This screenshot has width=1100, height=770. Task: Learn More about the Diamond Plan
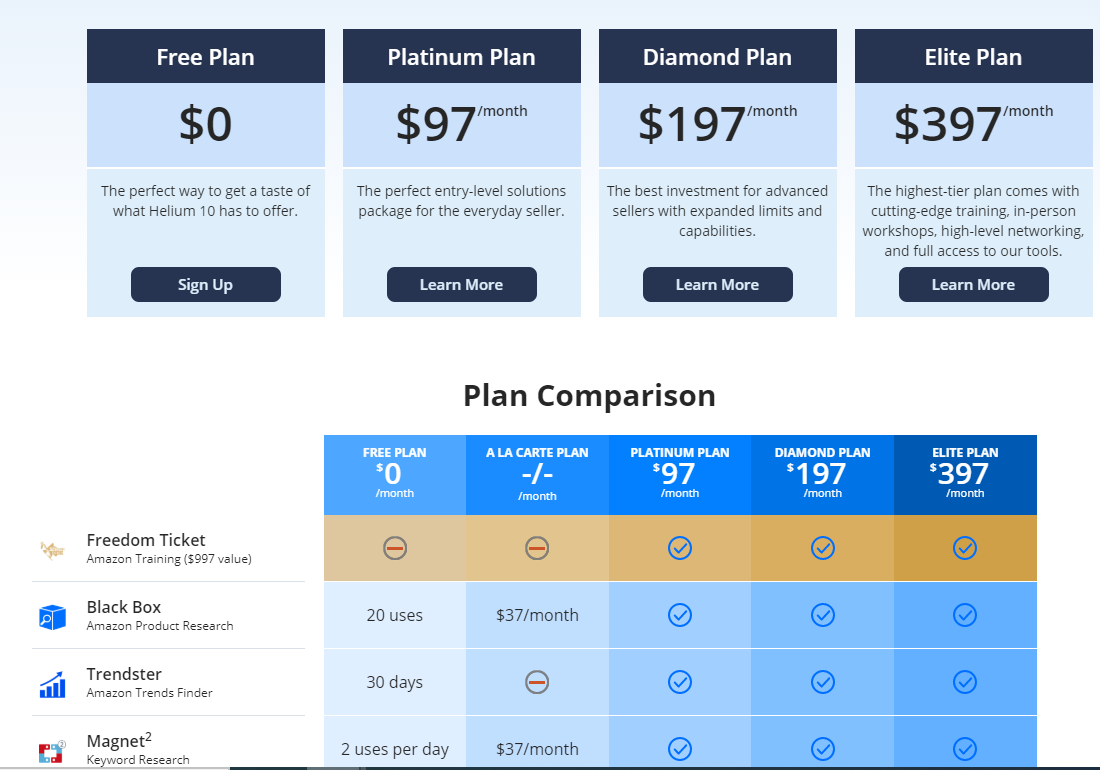[x=718, y=285]
